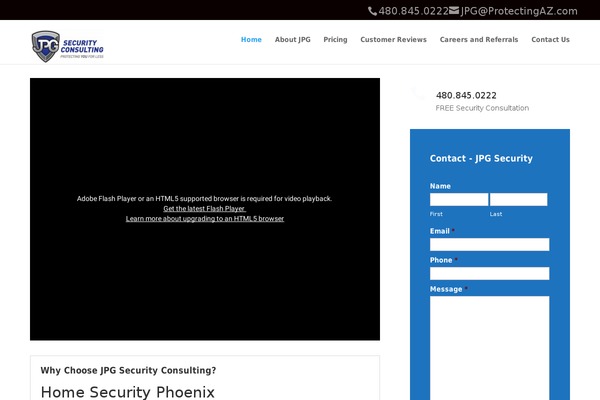Click Get the latest Flash Player link
The image size is (600, 400).
click(x=204, y=209)
